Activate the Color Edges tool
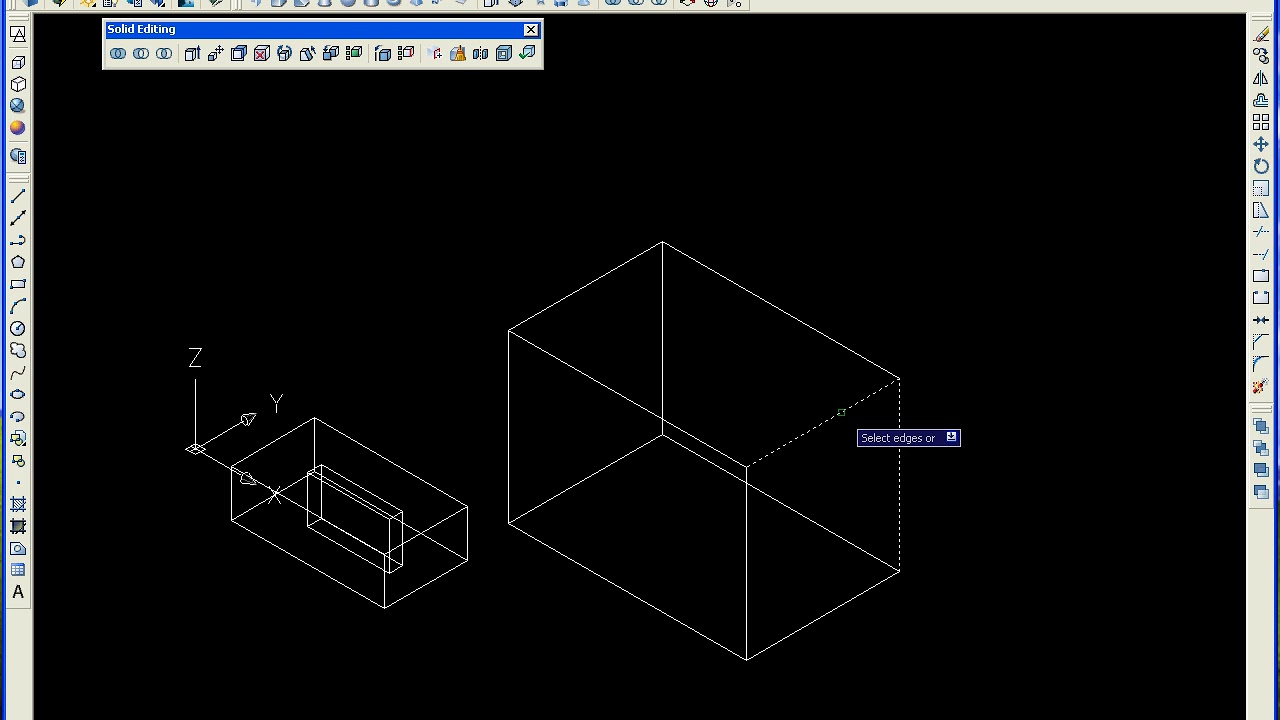The height and width of the screenshot is (720, 1280). coord(406,54)
